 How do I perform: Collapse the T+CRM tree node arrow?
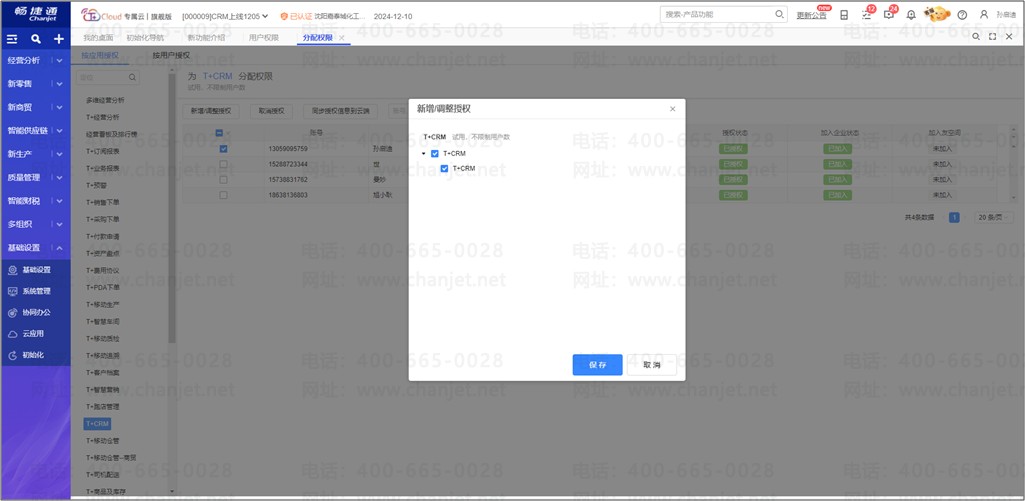tap(424, 154)
